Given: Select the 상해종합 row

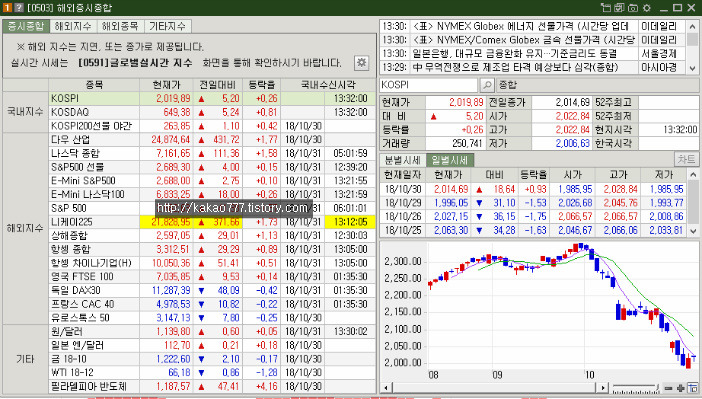Looking at the screenshot, I should click(x=212, y=236).
